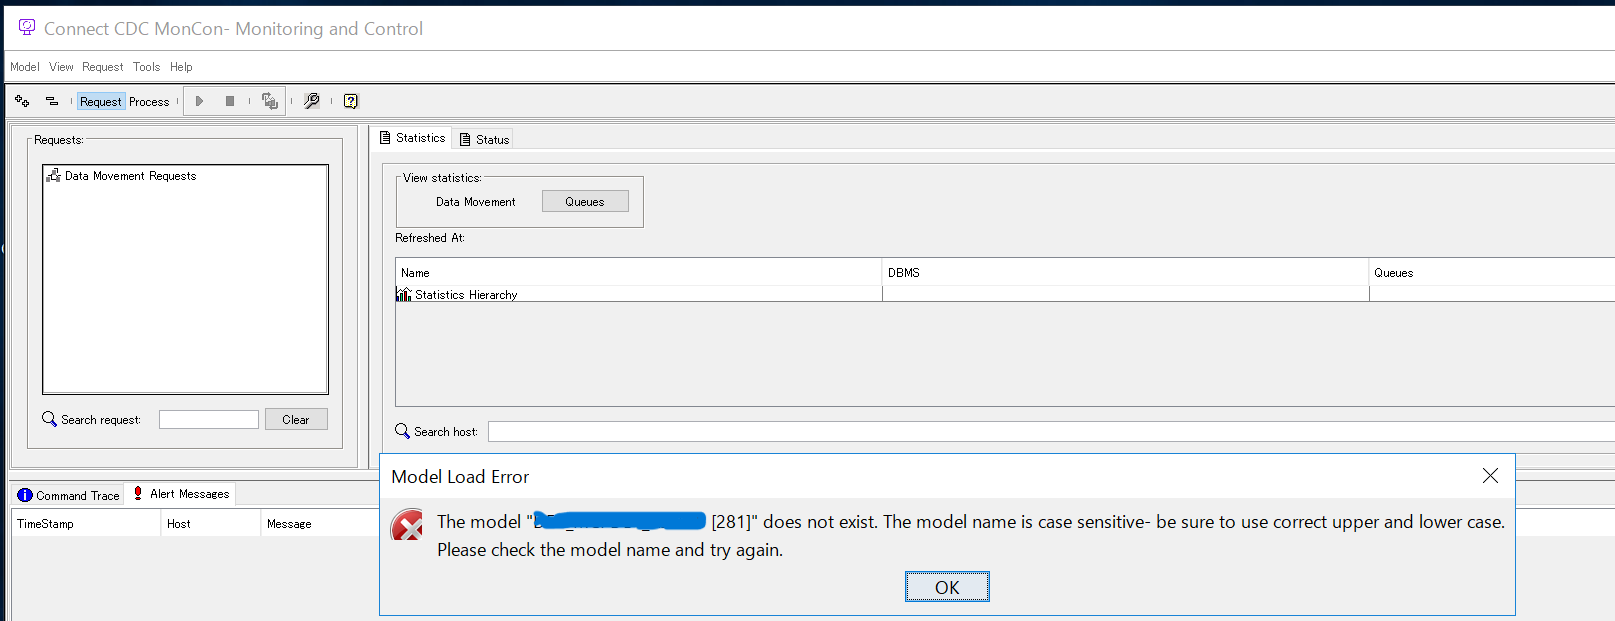This screenshot has width=1615, height=621.
Task: Click the collapse-all icon in the toolbar
Action: tap(52, 101)
